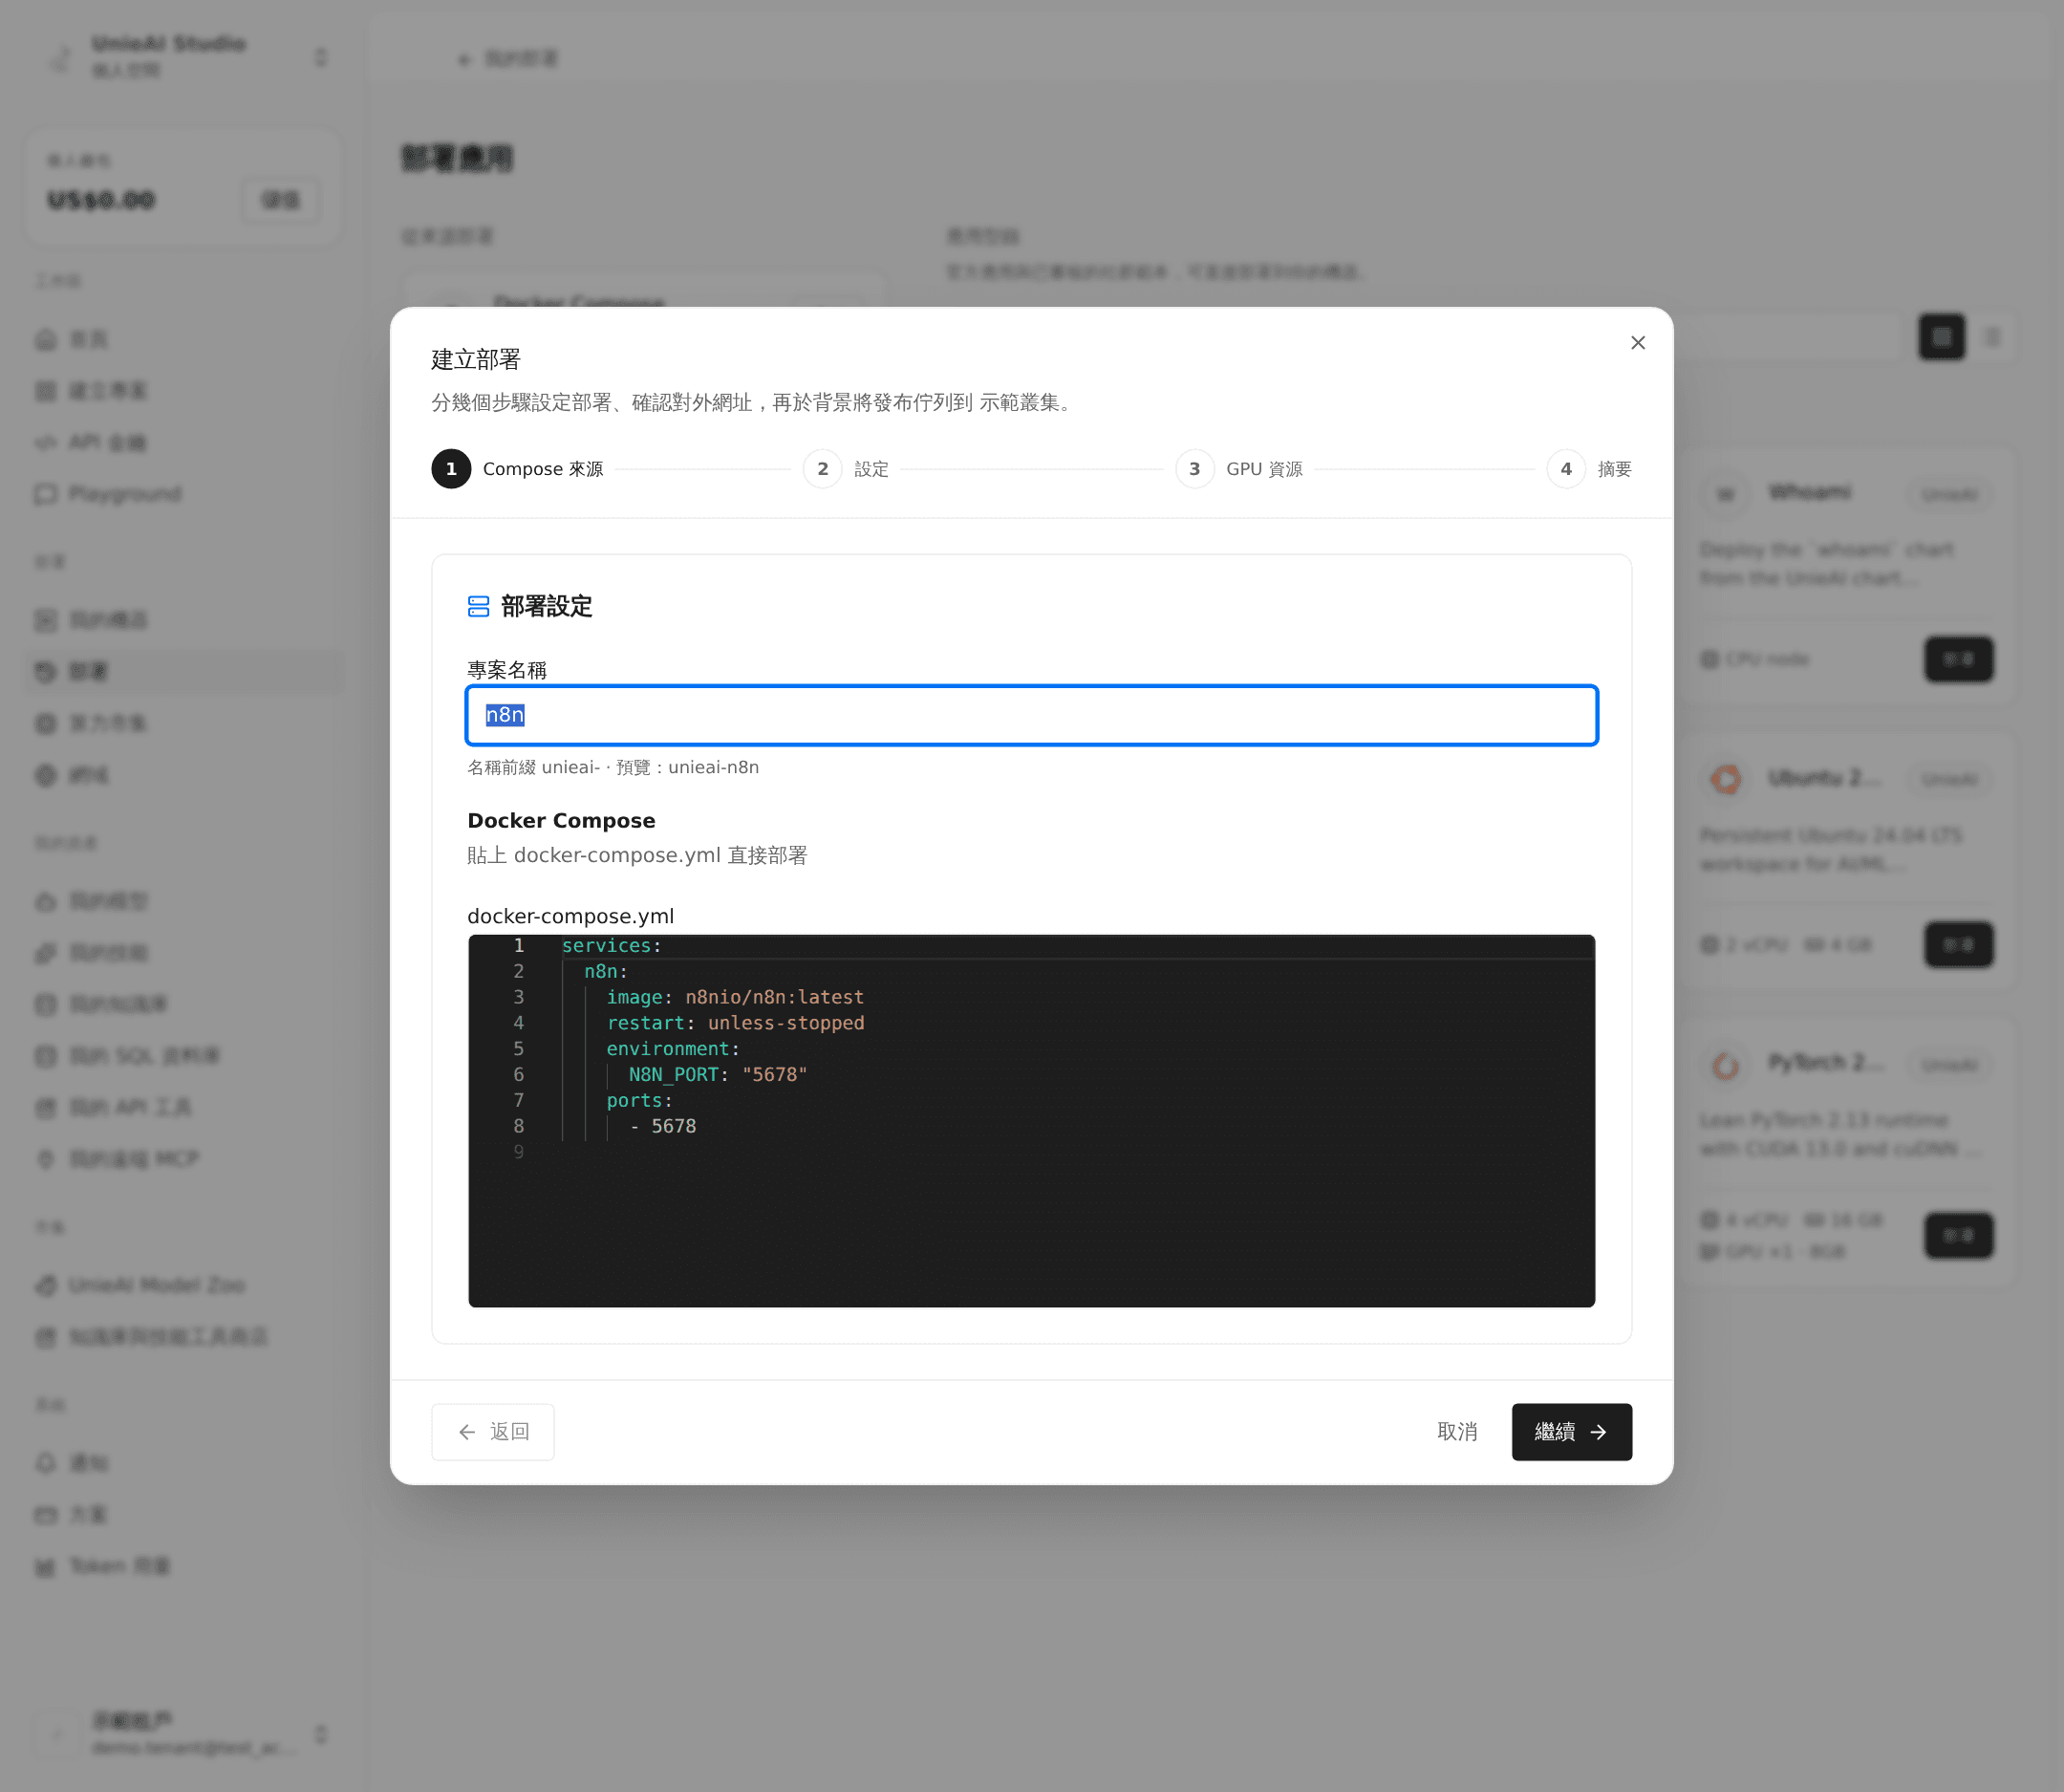Focus the 專案名稱 input field
This screenshot has width=2064, height=1792.
pos(1032,715)
